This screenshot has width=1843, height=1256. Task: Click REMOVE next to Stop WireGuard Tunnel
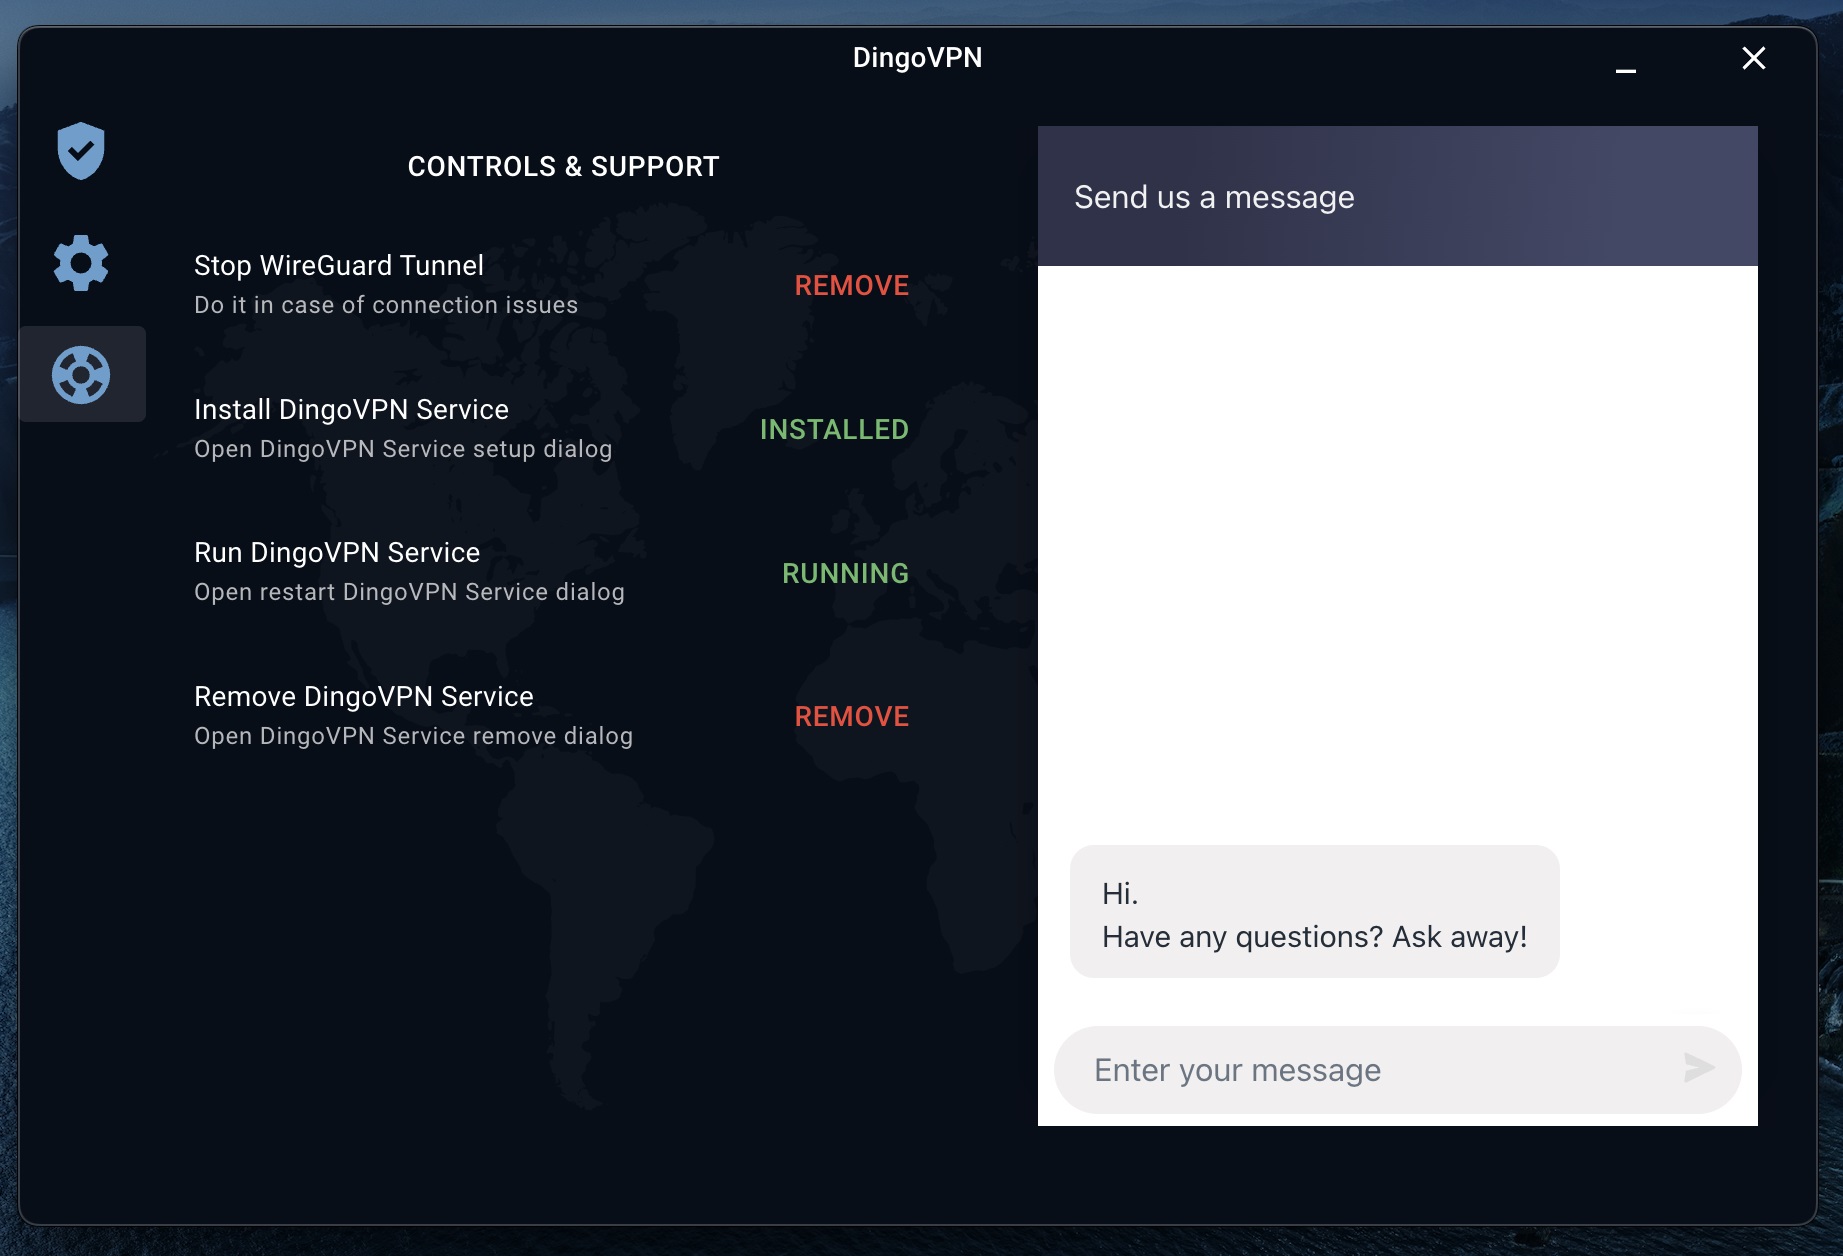coord(851,286)
